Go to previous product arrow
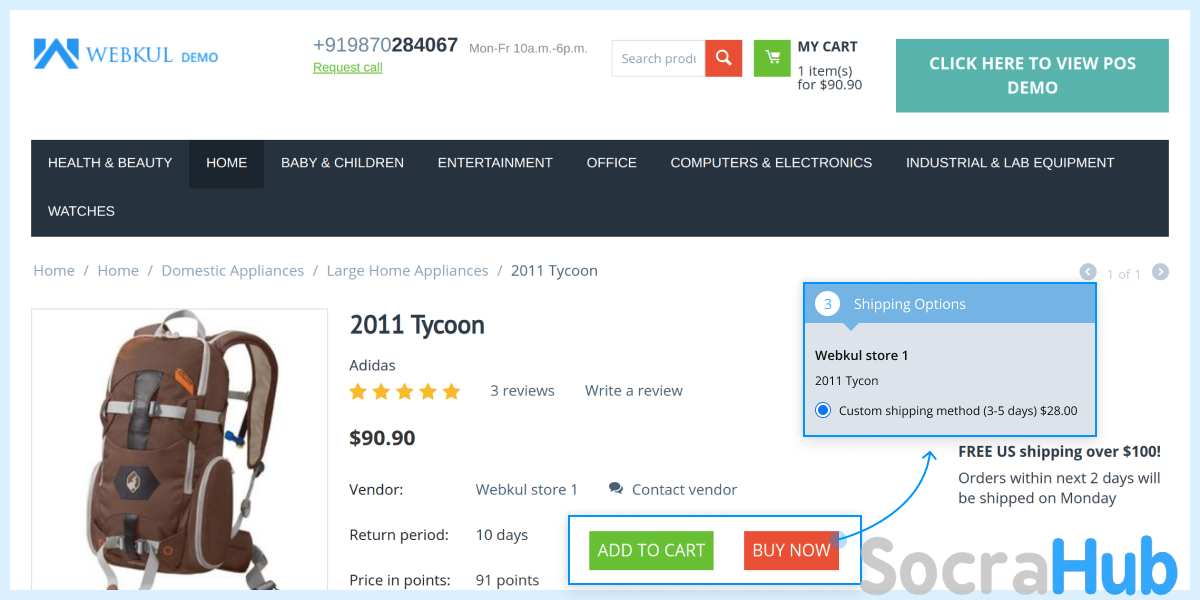This screenshot has width=1200, height=600. coord(1088,272)
